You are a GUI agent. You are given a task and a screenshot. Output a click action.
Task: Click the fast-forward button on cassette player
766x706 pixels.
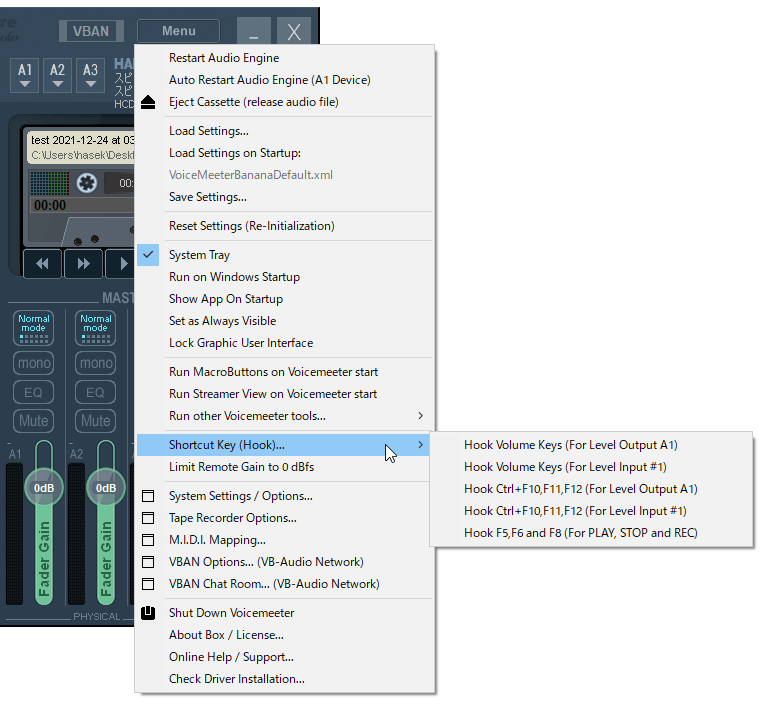point(83,264)
